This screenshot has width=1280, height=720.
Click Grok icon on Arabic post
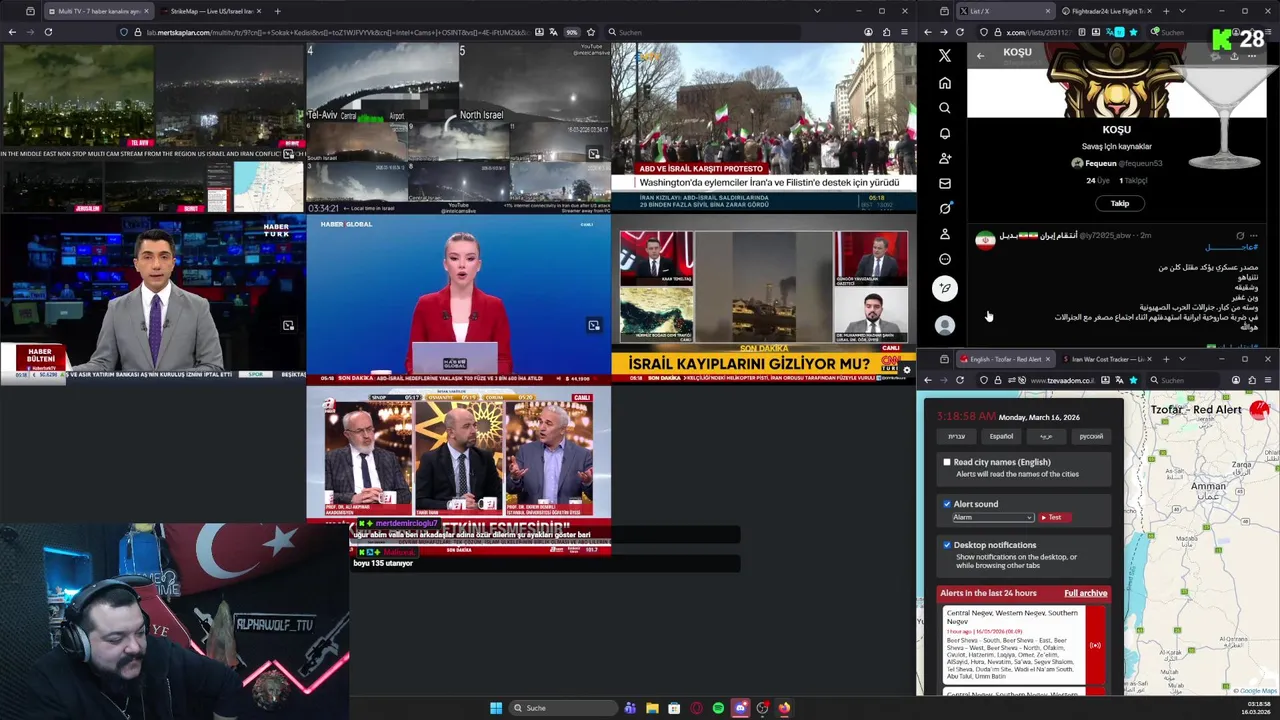coord(1240,236)
